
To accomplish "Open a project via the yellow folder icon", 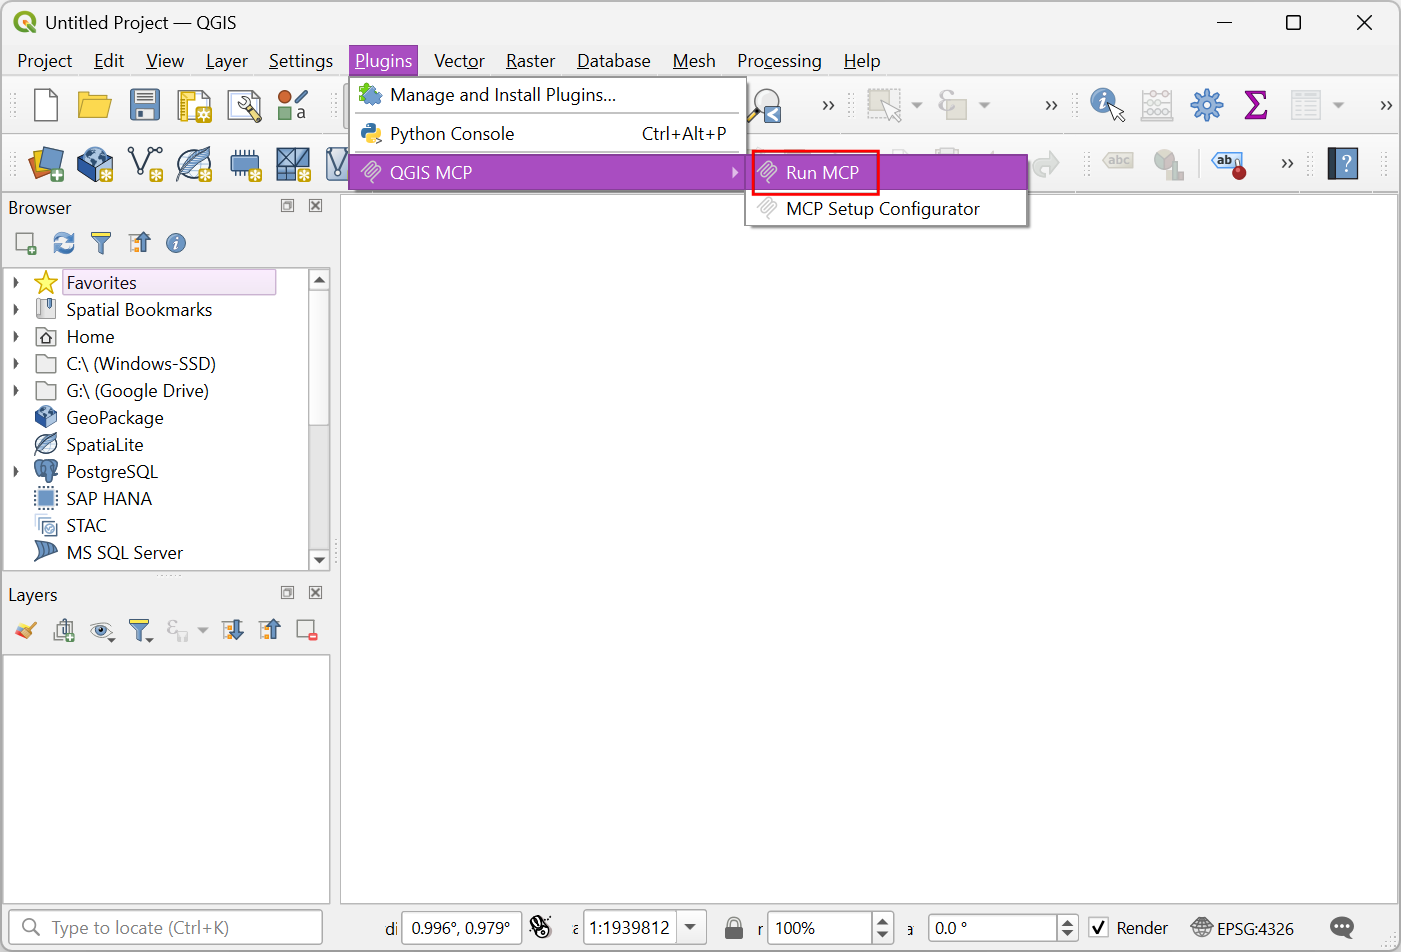I will pos(95,105).
